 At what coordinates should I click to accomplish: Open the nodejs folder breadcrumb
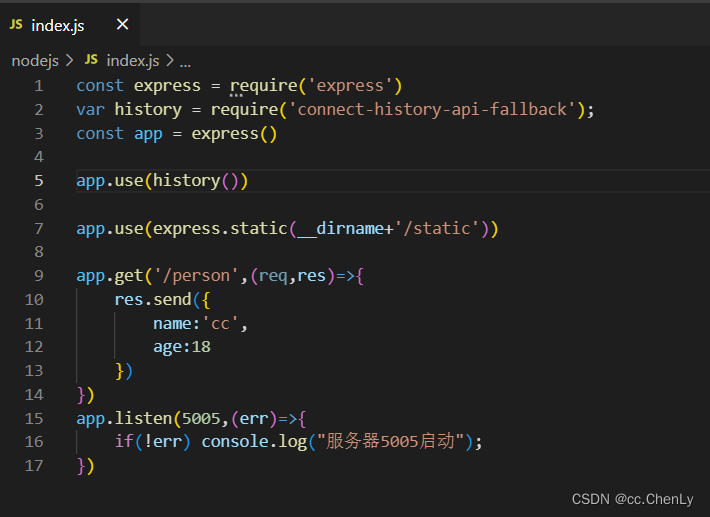tap(36, 61)
